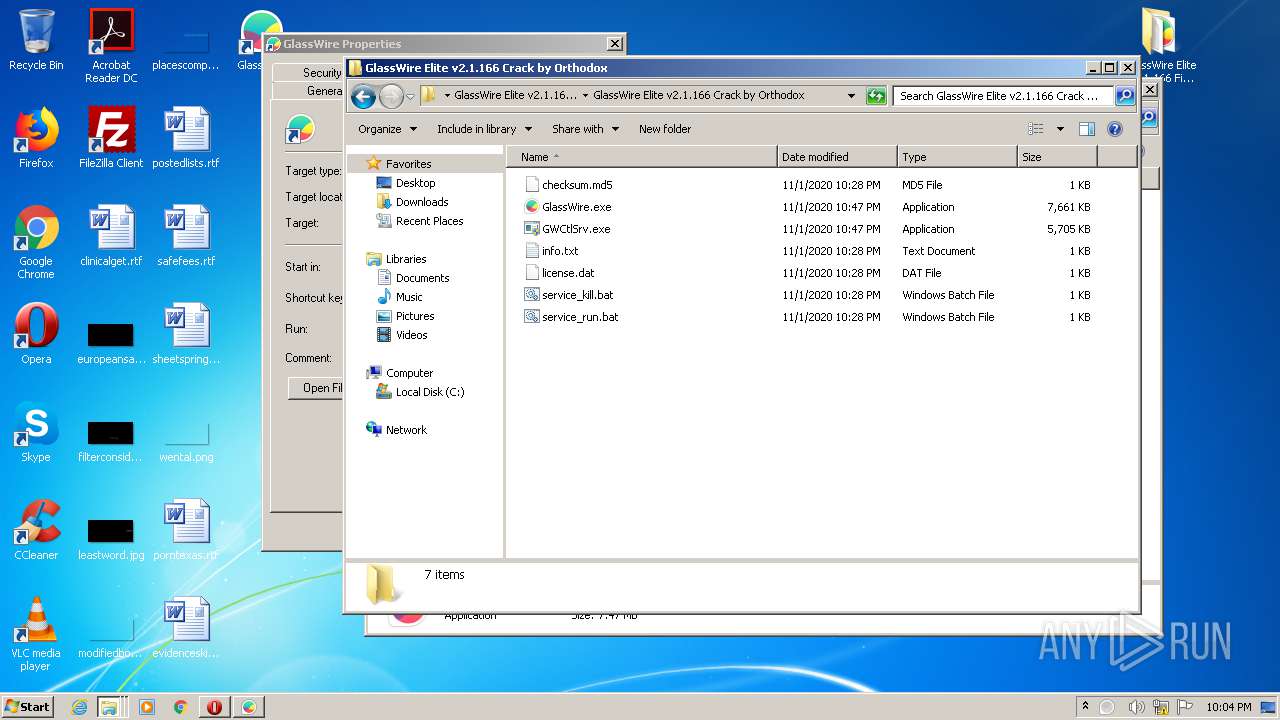Open the Include in library dropdown

click(x=484, y=129)
